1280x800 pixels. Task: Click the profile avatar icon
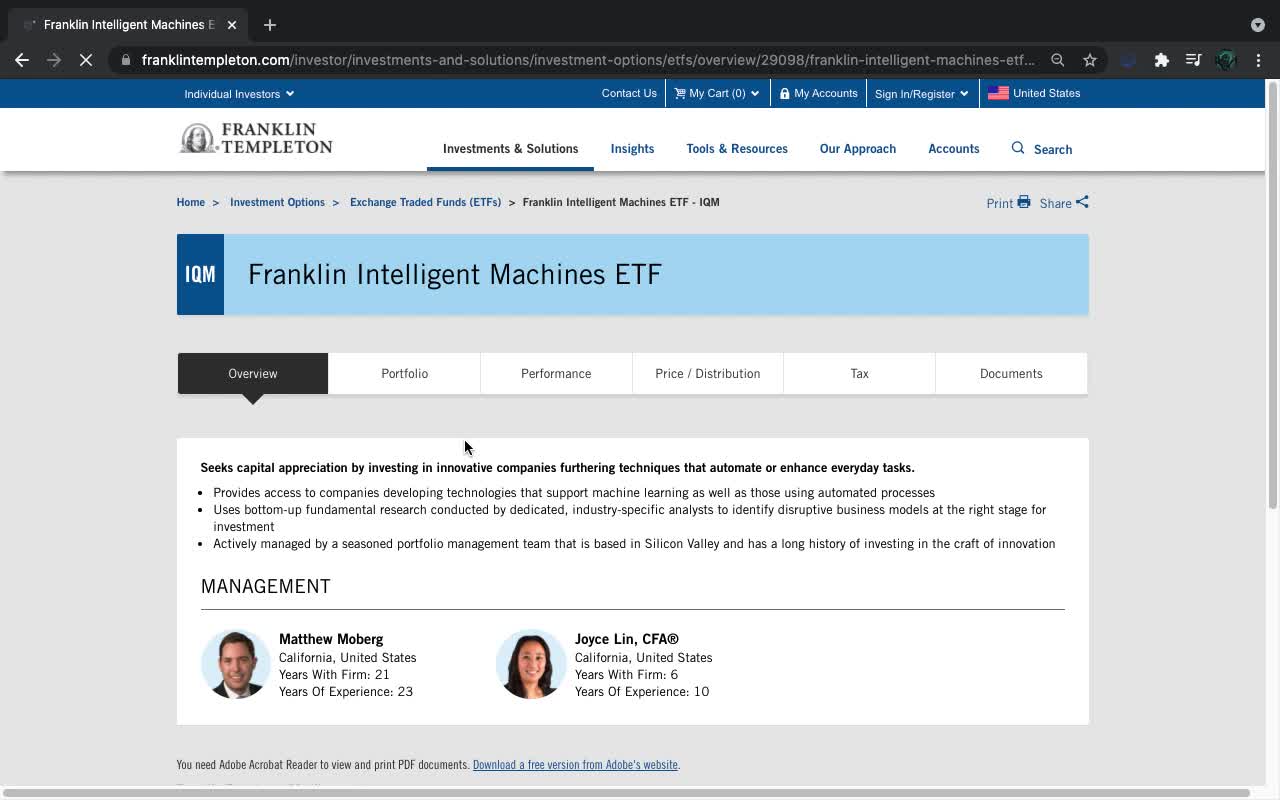[x=1226, y=60]
